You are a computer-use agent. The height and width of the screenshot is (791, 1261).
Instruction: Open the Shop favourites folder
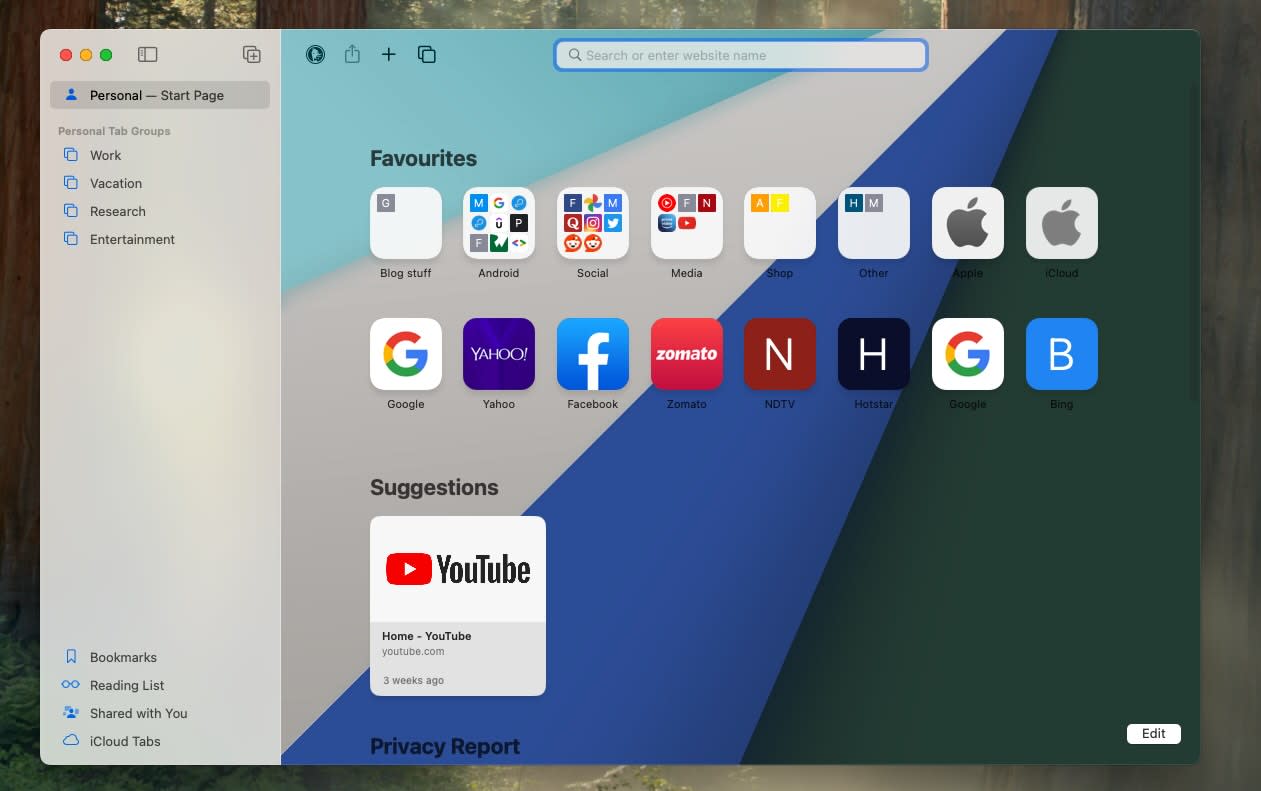[780, 223]
